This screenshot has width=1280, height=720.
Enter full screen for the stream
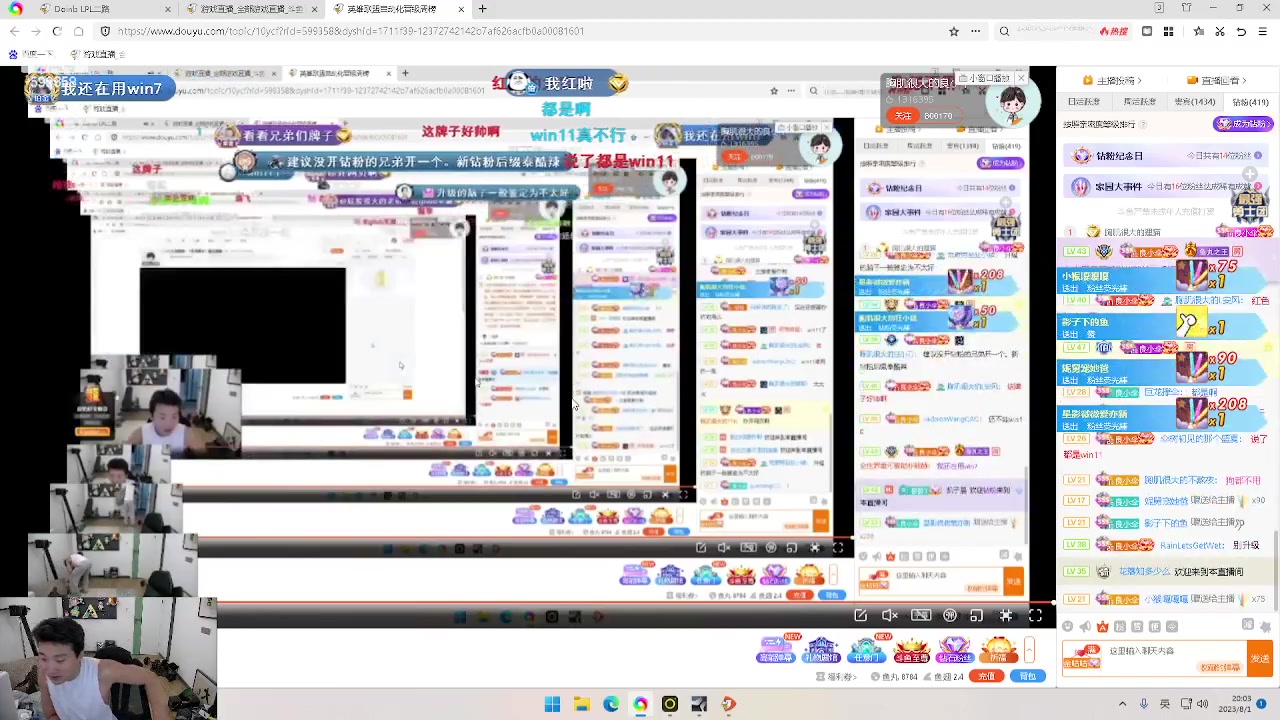click(x=1035, y=616)
